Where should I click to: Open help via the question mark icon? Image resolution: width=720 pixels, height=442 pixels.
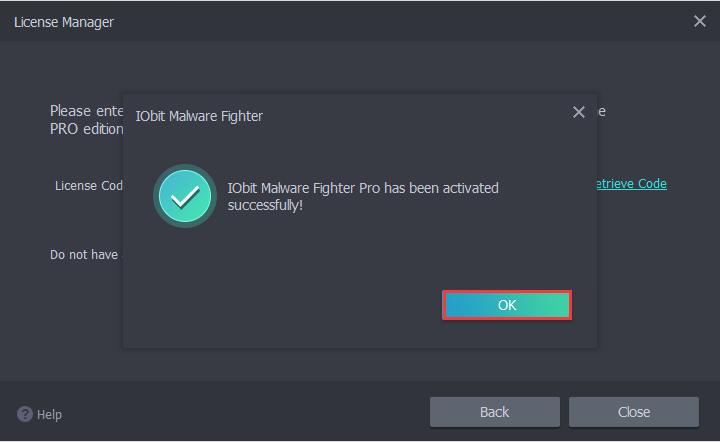[25, 414]
